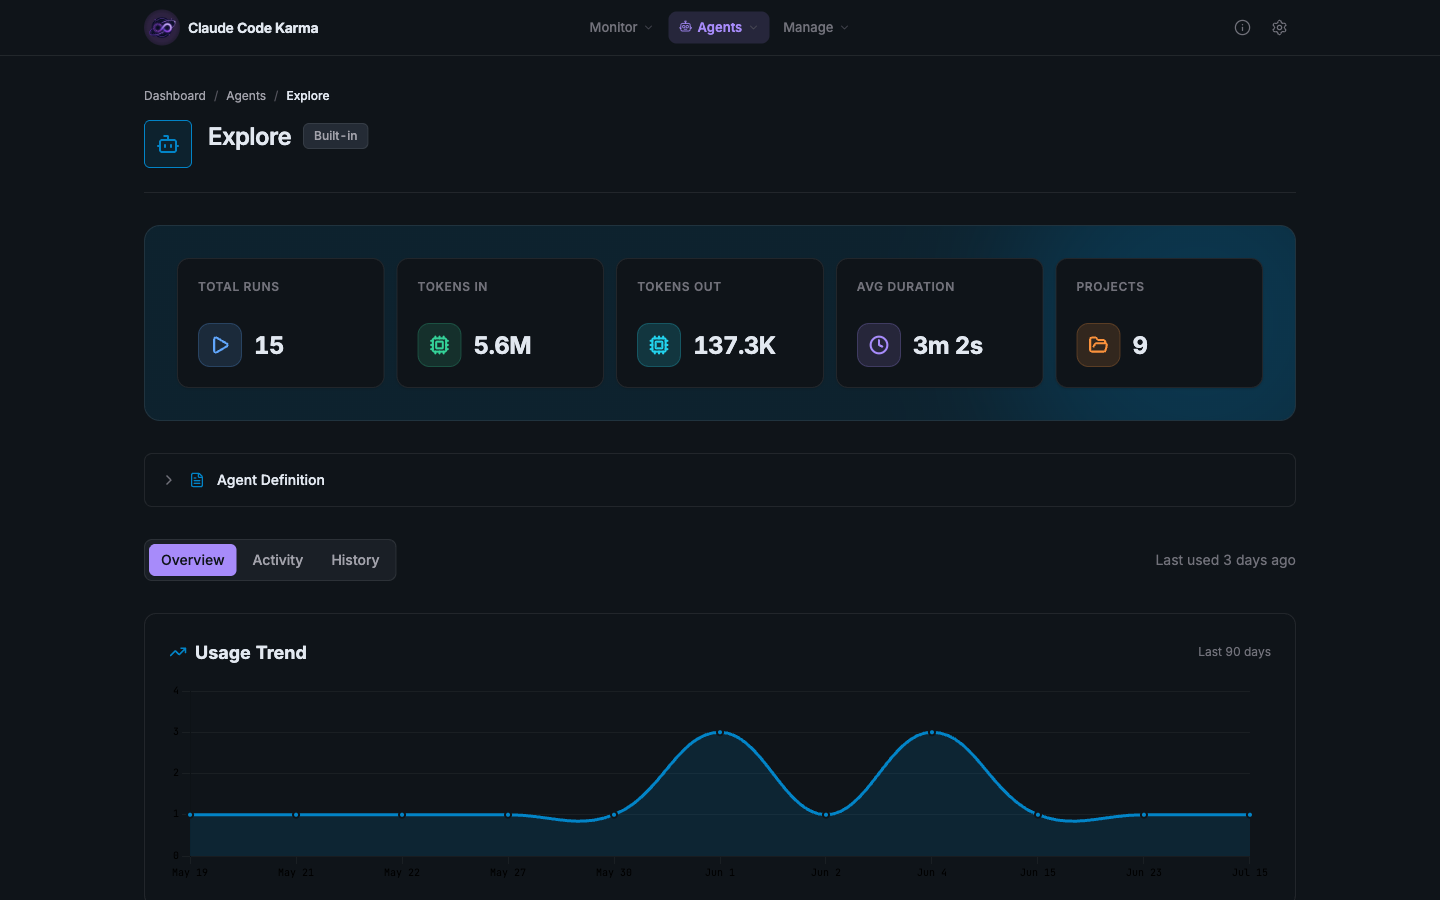Expand the Agent Definition section
The width and height of the screenshot is (1440, 900).
tap(720, 480)
